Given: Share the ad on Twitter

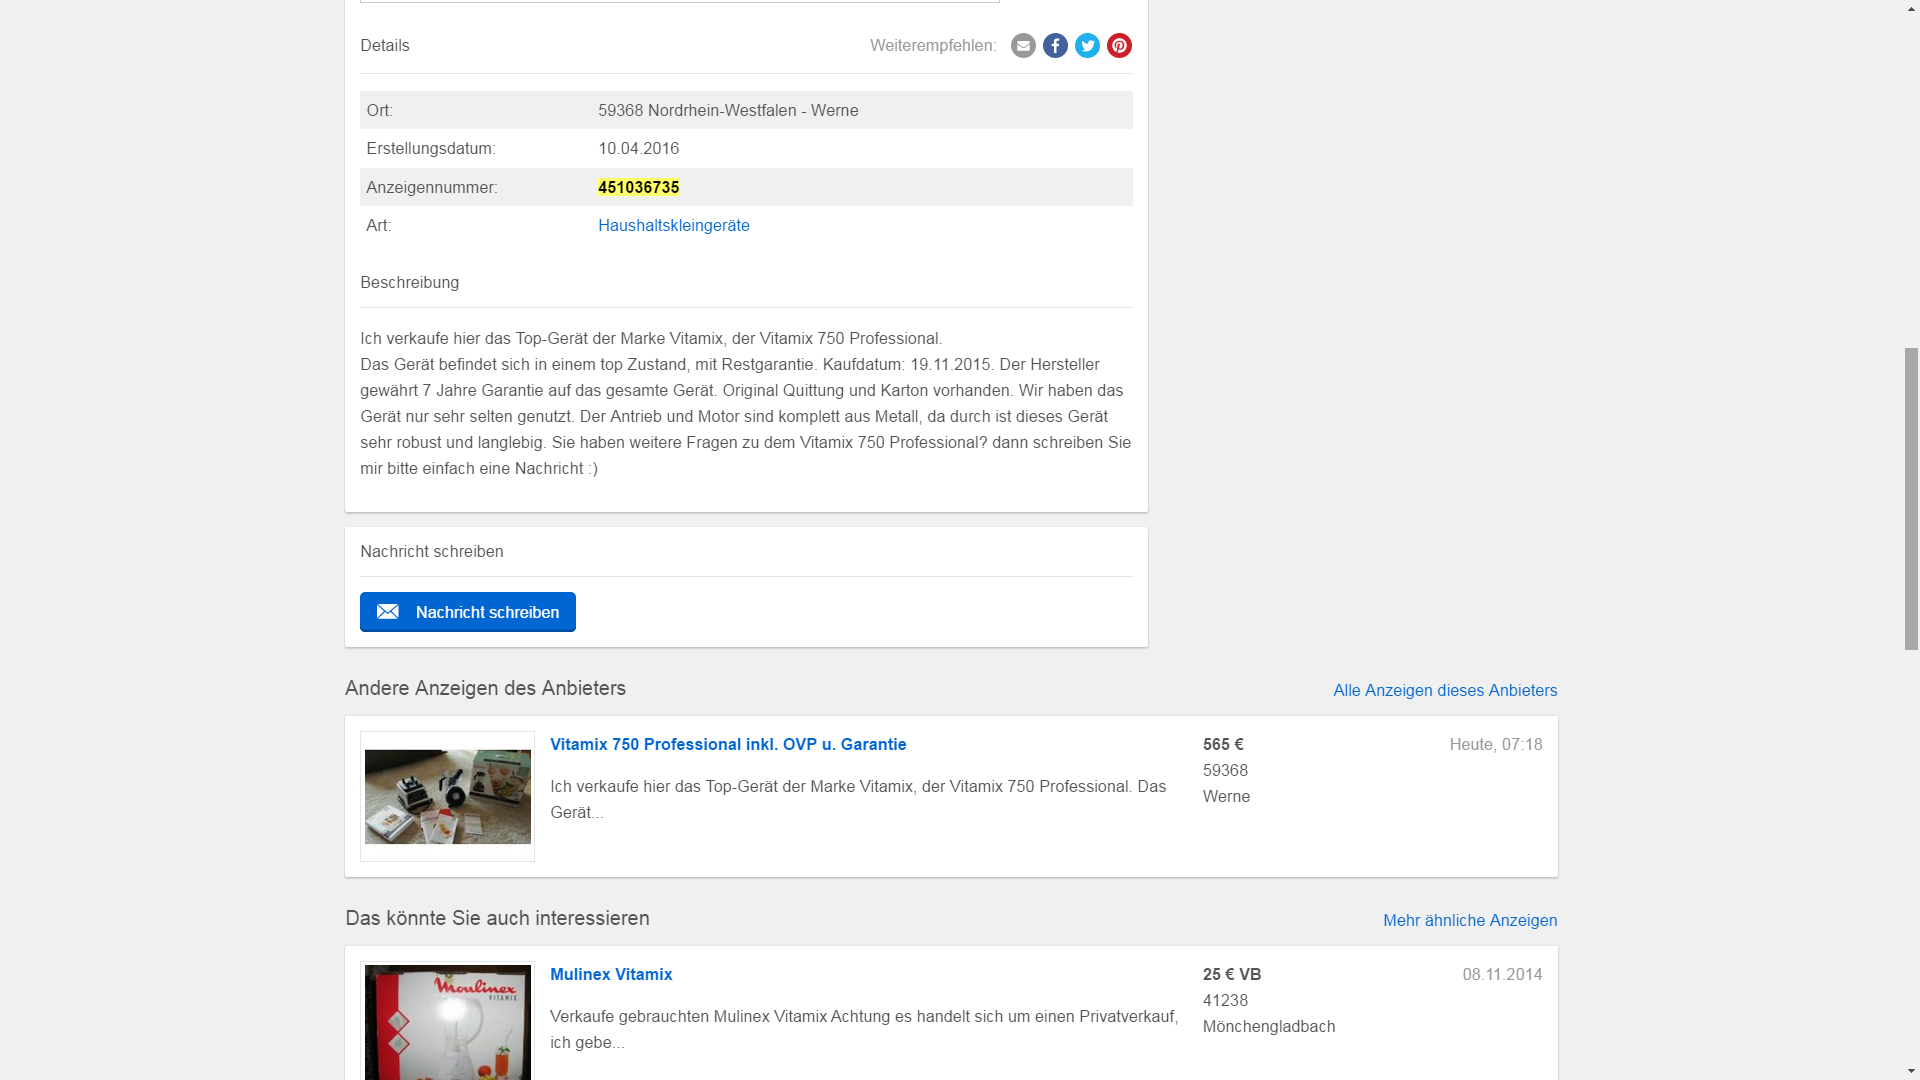Looking at the screenshot, I should pyautogui.click(x=1087, y=46).
